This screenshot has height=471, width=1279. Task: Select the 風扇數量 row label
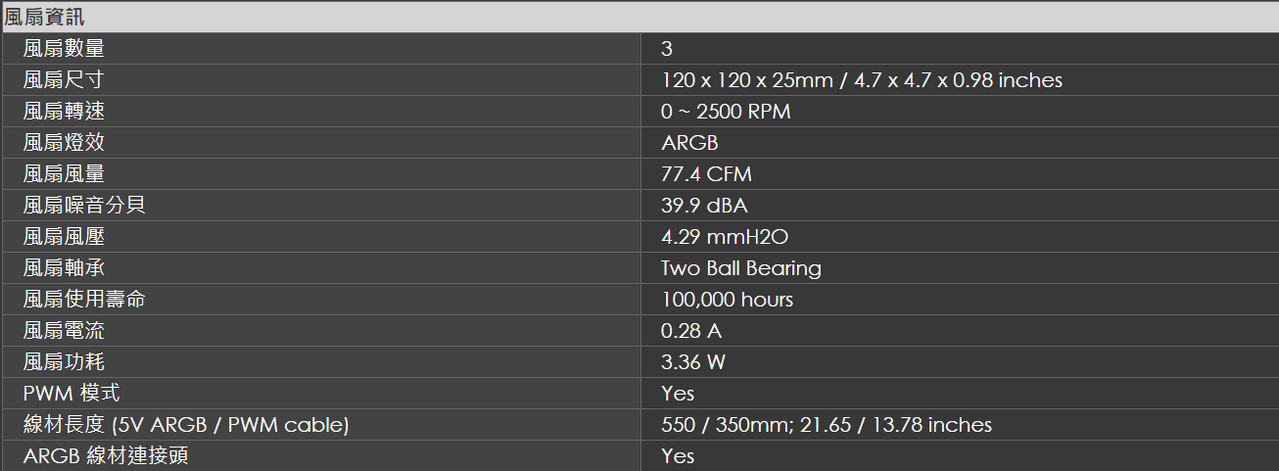point(64,48)
